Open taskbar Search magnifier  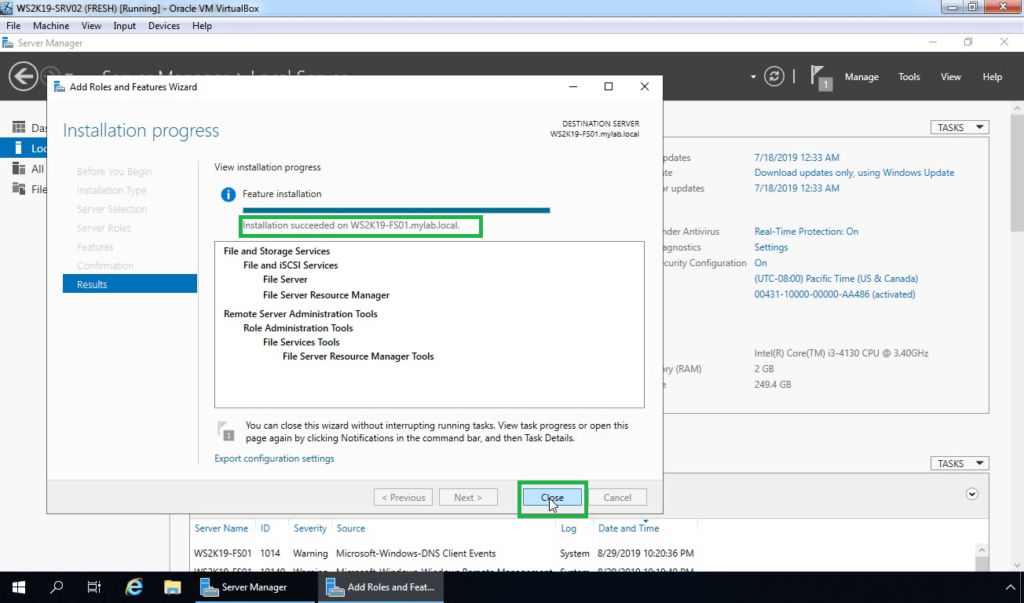(x=56, y=587)
